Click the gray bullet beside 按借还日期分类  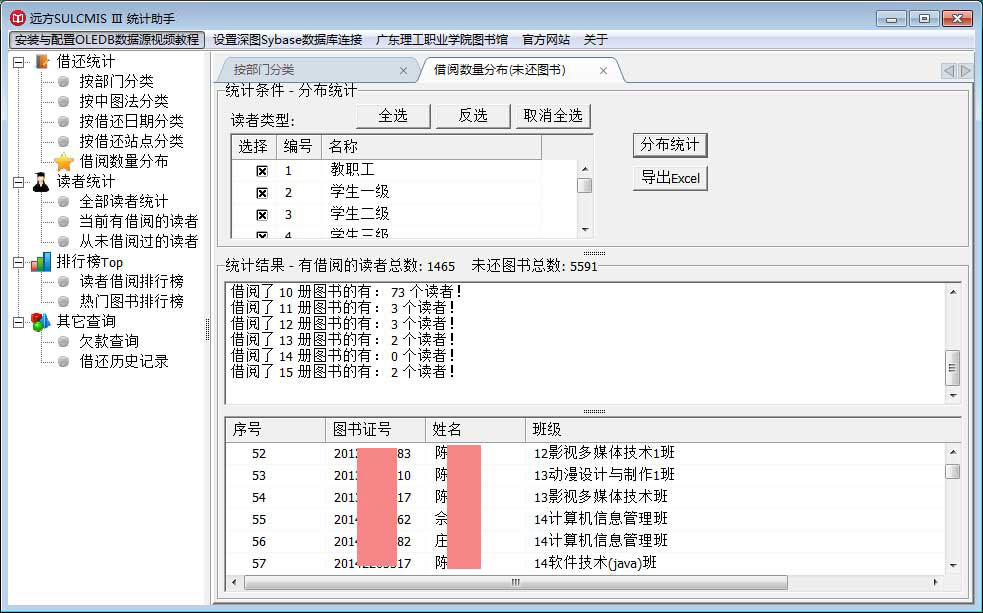pyautogui.click(x=63, y=122)
